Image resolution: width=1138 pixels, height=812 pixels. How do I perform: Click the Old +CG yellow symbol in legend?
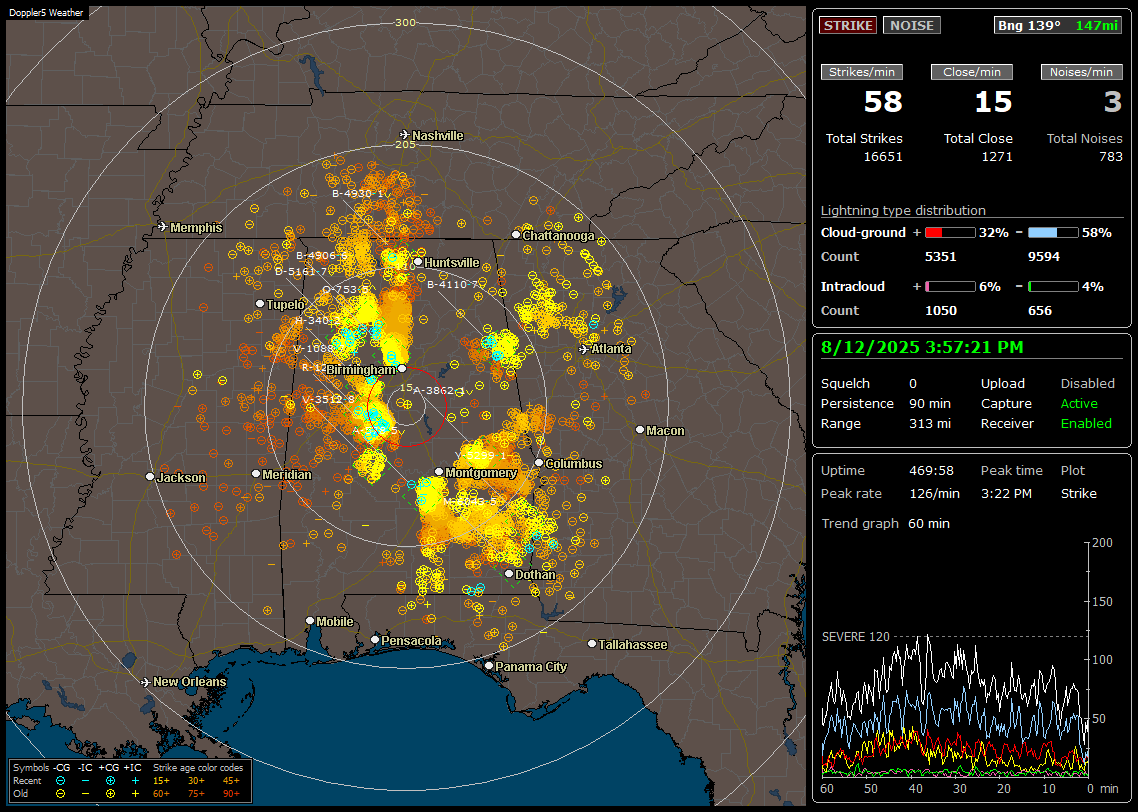click(110, 794)
